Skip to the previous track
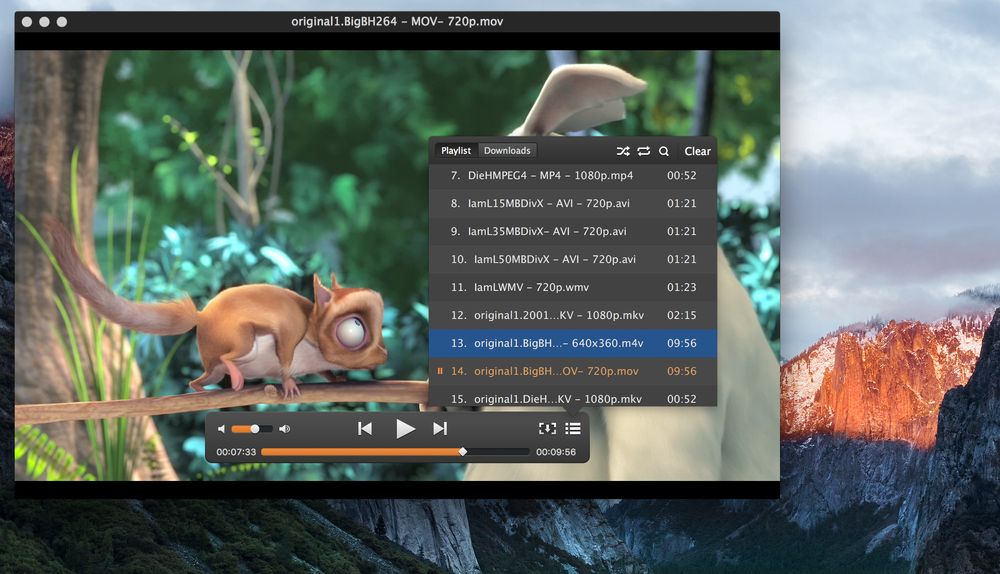Screen dimensions: 1000x574 [x=365, y=429]
